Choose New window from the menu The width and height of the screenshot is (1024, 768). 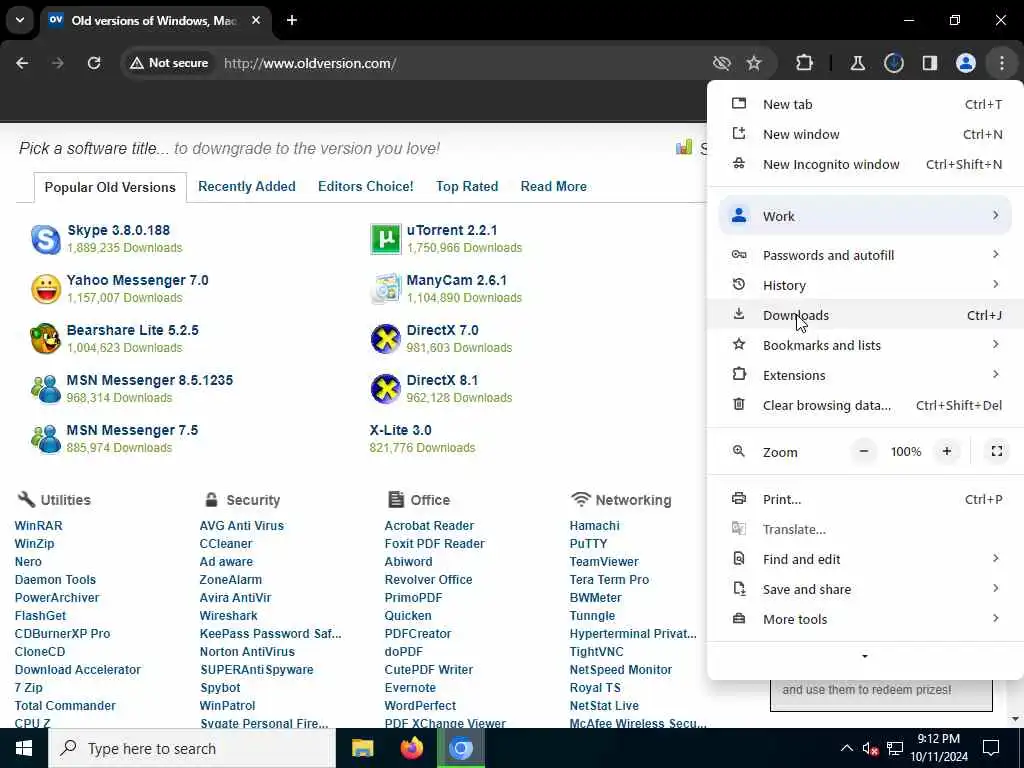pyautogui.click(x=865, y=134)
